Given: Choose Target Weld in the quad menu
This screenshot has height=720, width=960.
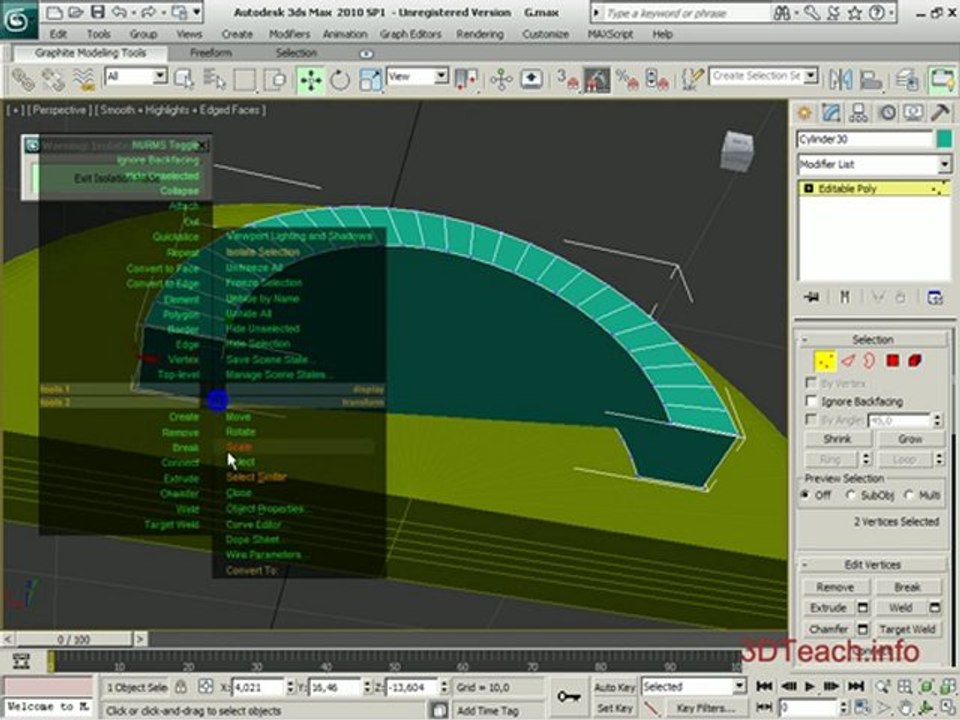Looking at the screenshot, I should point(171,525).
